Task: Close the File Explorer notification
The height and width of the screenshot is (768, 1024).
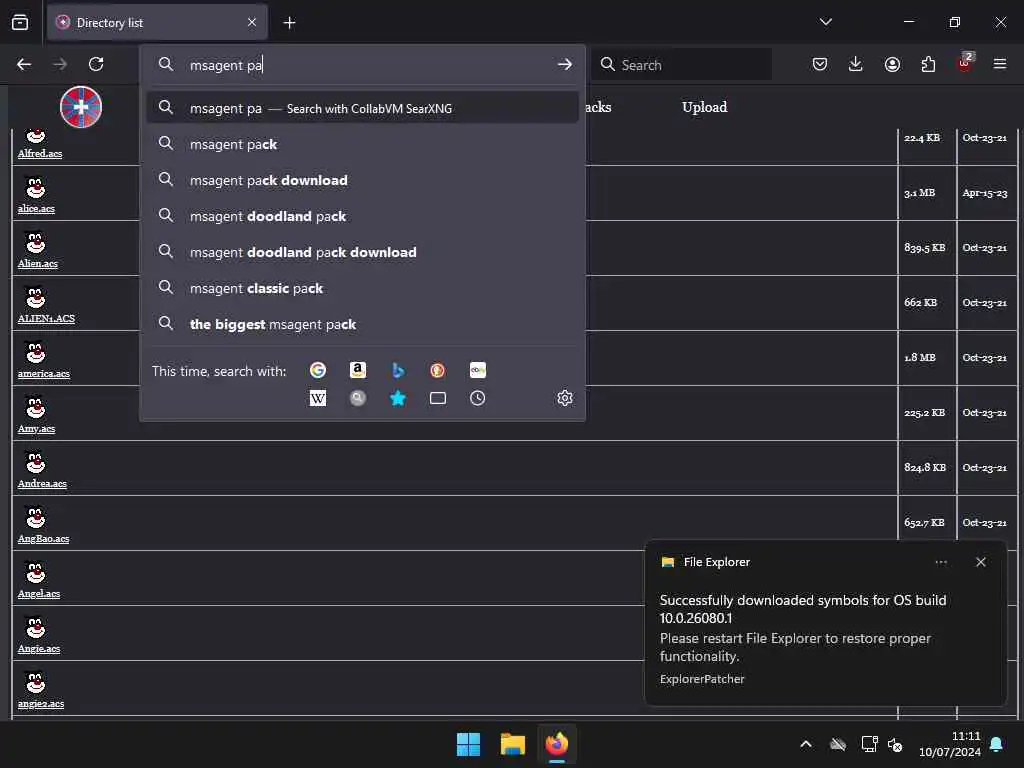Action: [980, 562]
